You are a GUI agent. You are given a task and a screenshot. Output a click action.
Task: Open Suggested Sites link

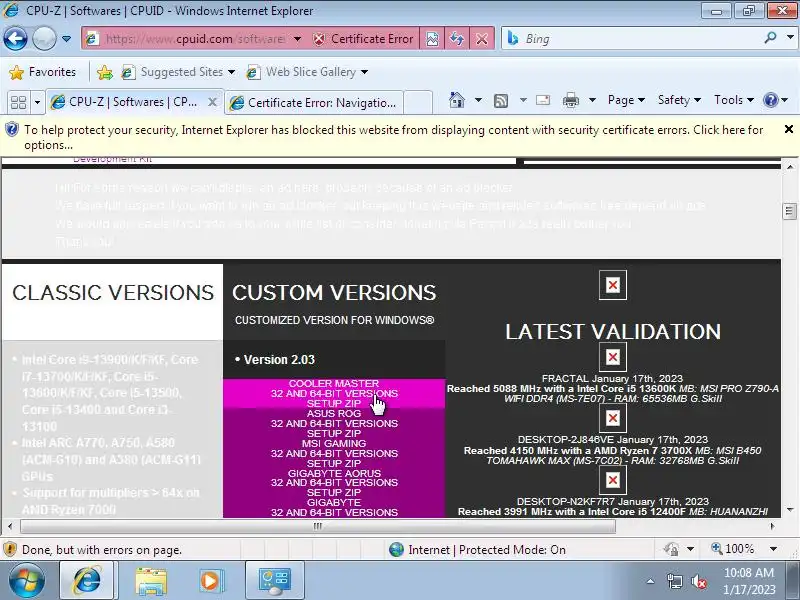coord(178,72)
